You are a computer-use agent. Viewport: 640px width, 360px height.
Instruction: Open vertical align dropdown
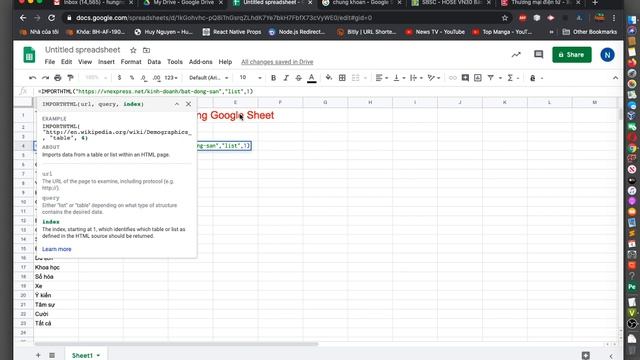399,78
